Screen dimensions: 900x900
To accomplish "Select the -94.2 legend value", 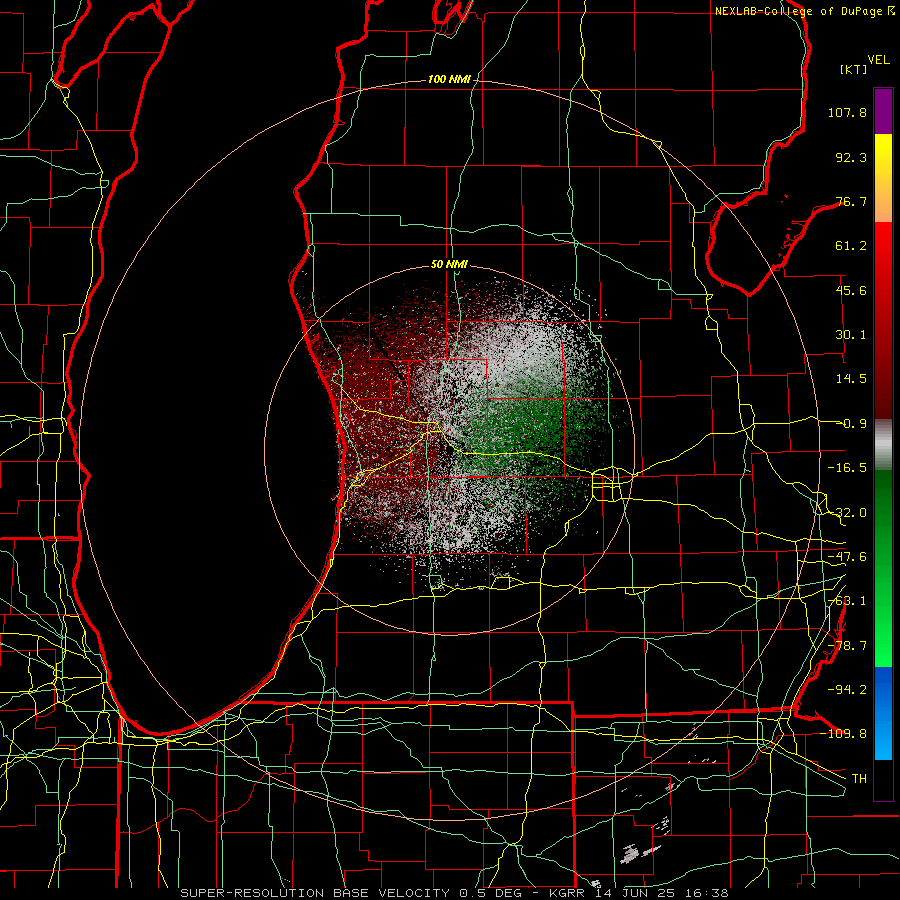I will pos(847,690).
